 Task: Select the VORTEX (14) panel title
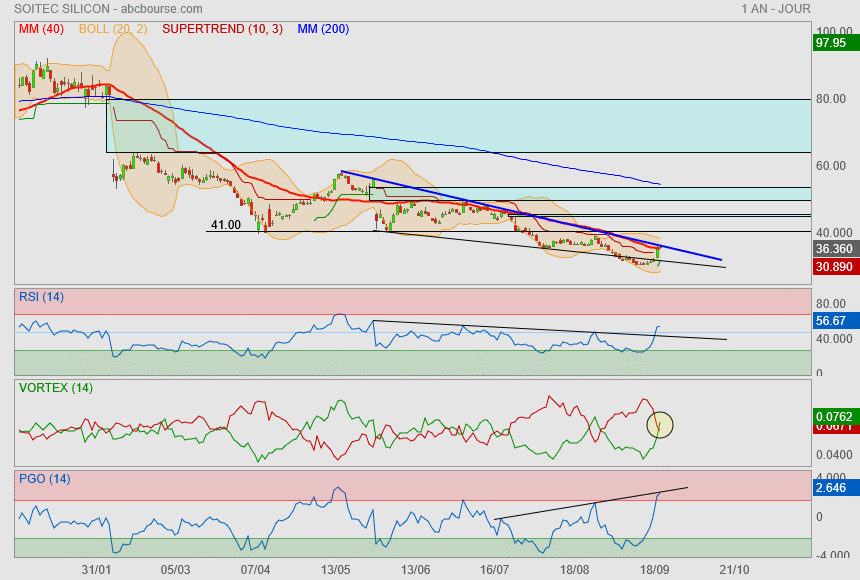point(55,387)
